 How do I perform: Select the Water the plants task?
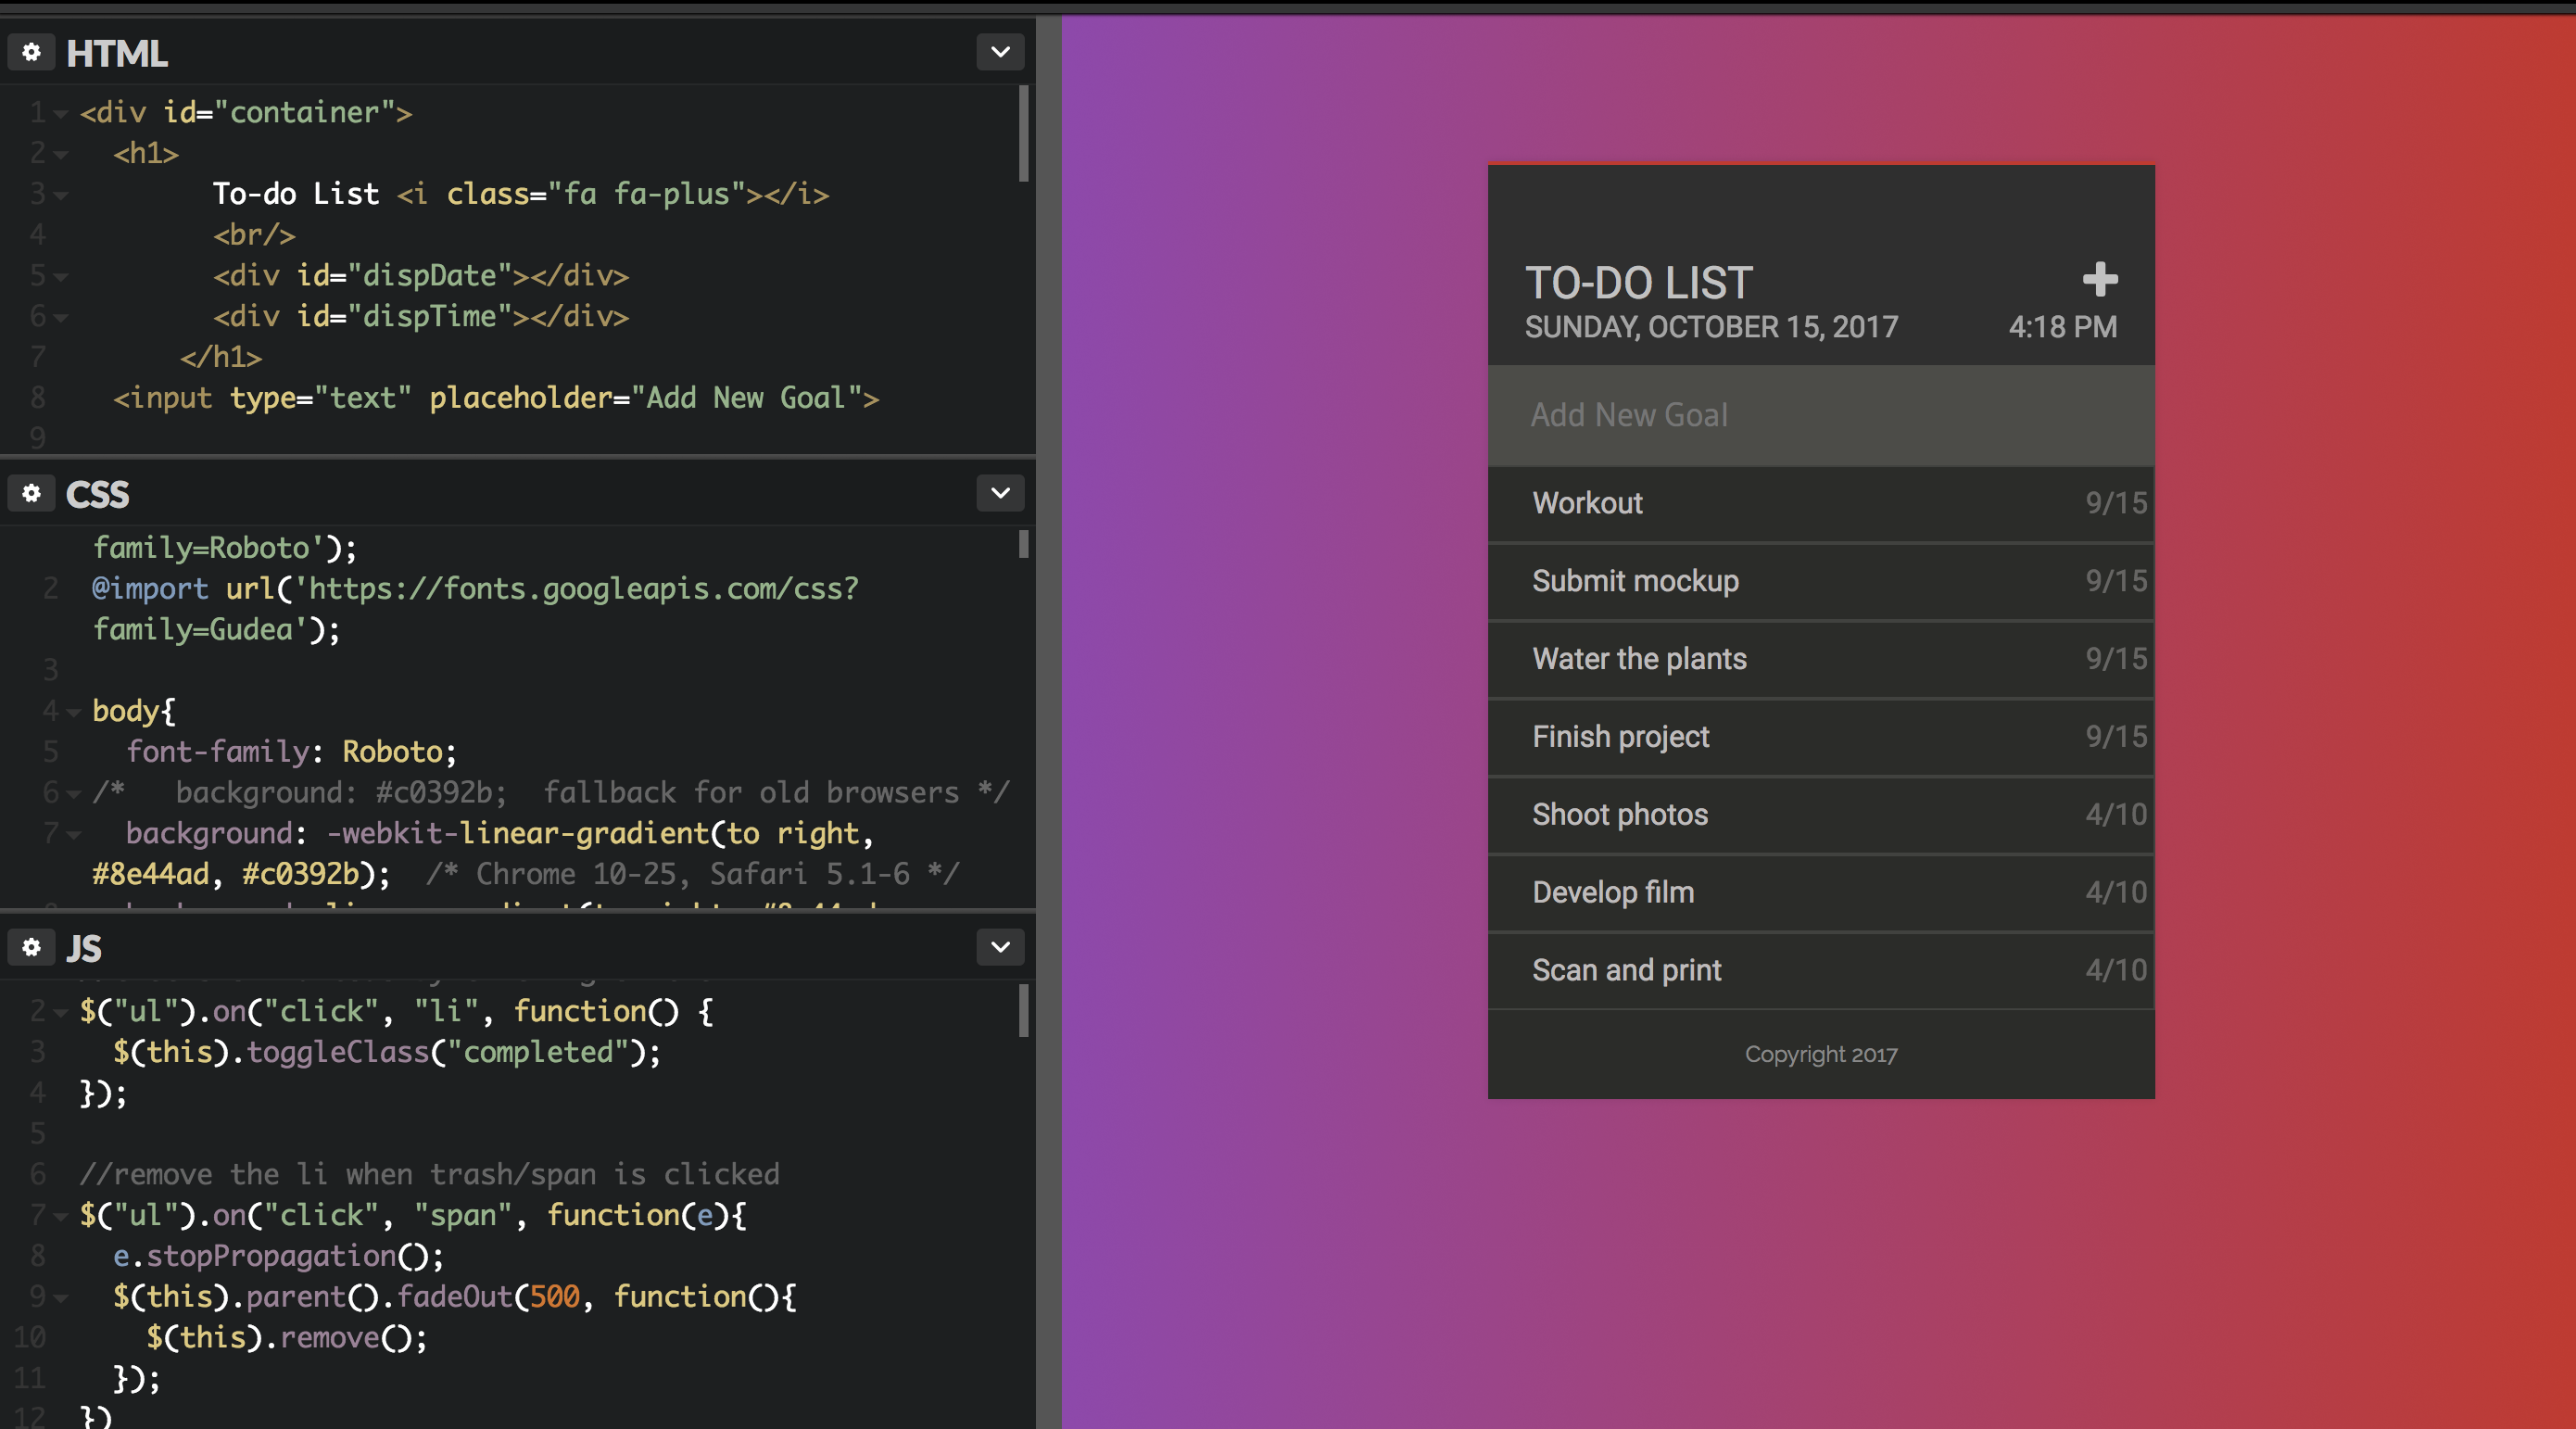1800,658
